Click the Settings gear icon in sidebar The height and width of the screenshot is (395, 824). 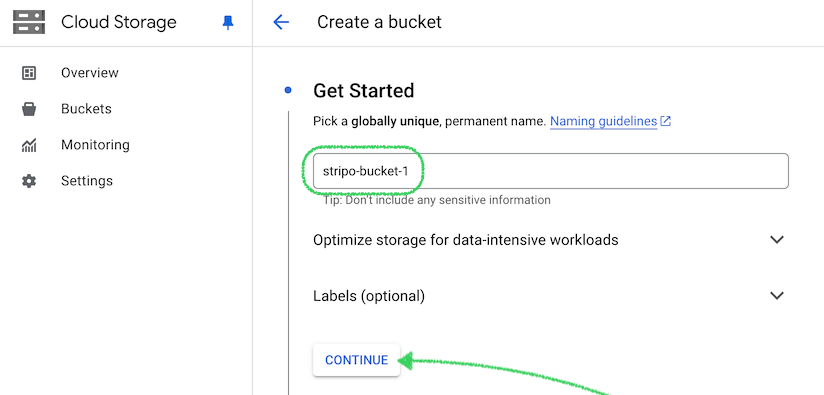pos(29,181)
